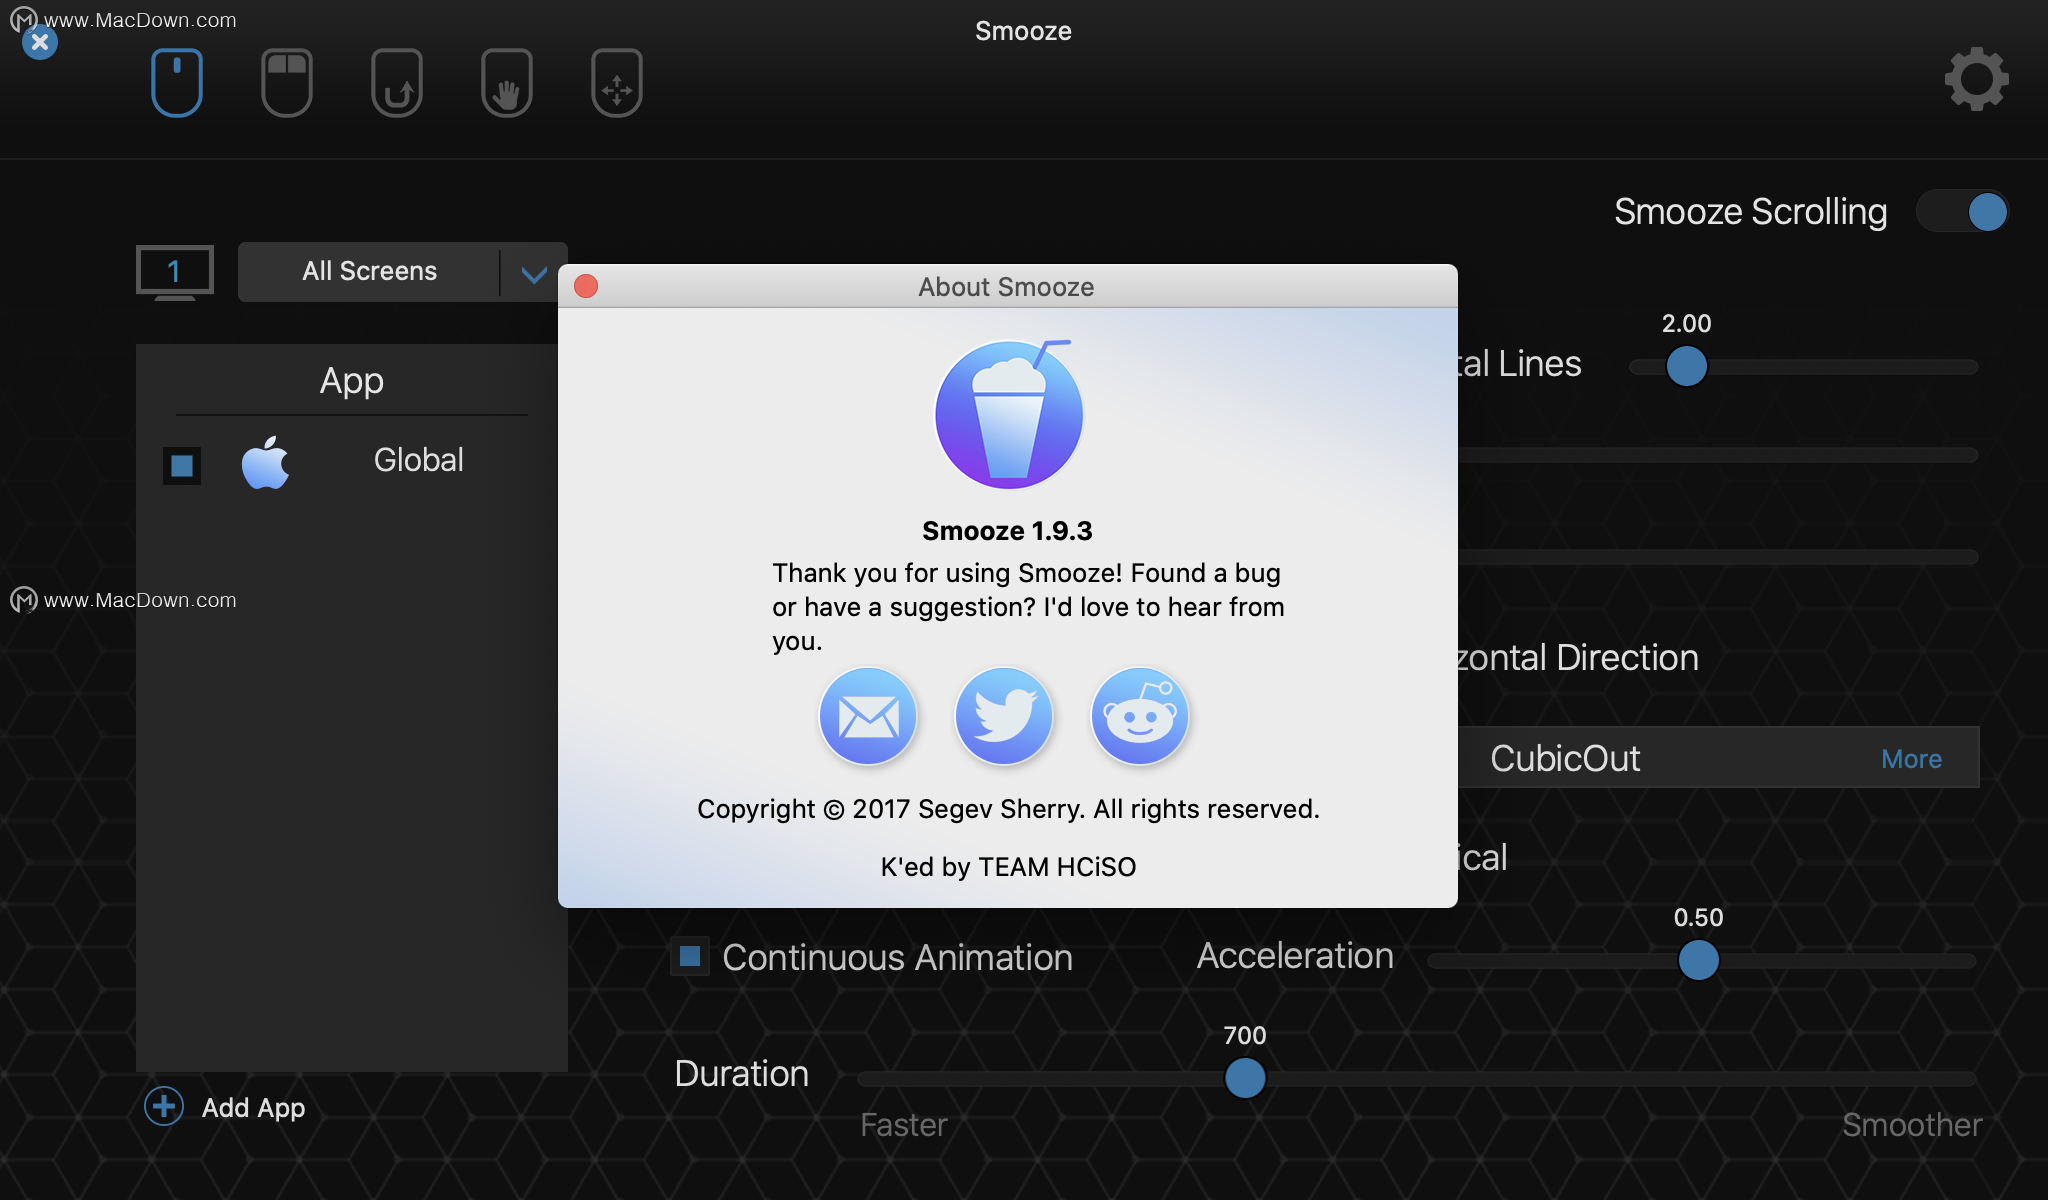Click the Acceleration label
The image size is (2048, 1200).
point(1295,956)
